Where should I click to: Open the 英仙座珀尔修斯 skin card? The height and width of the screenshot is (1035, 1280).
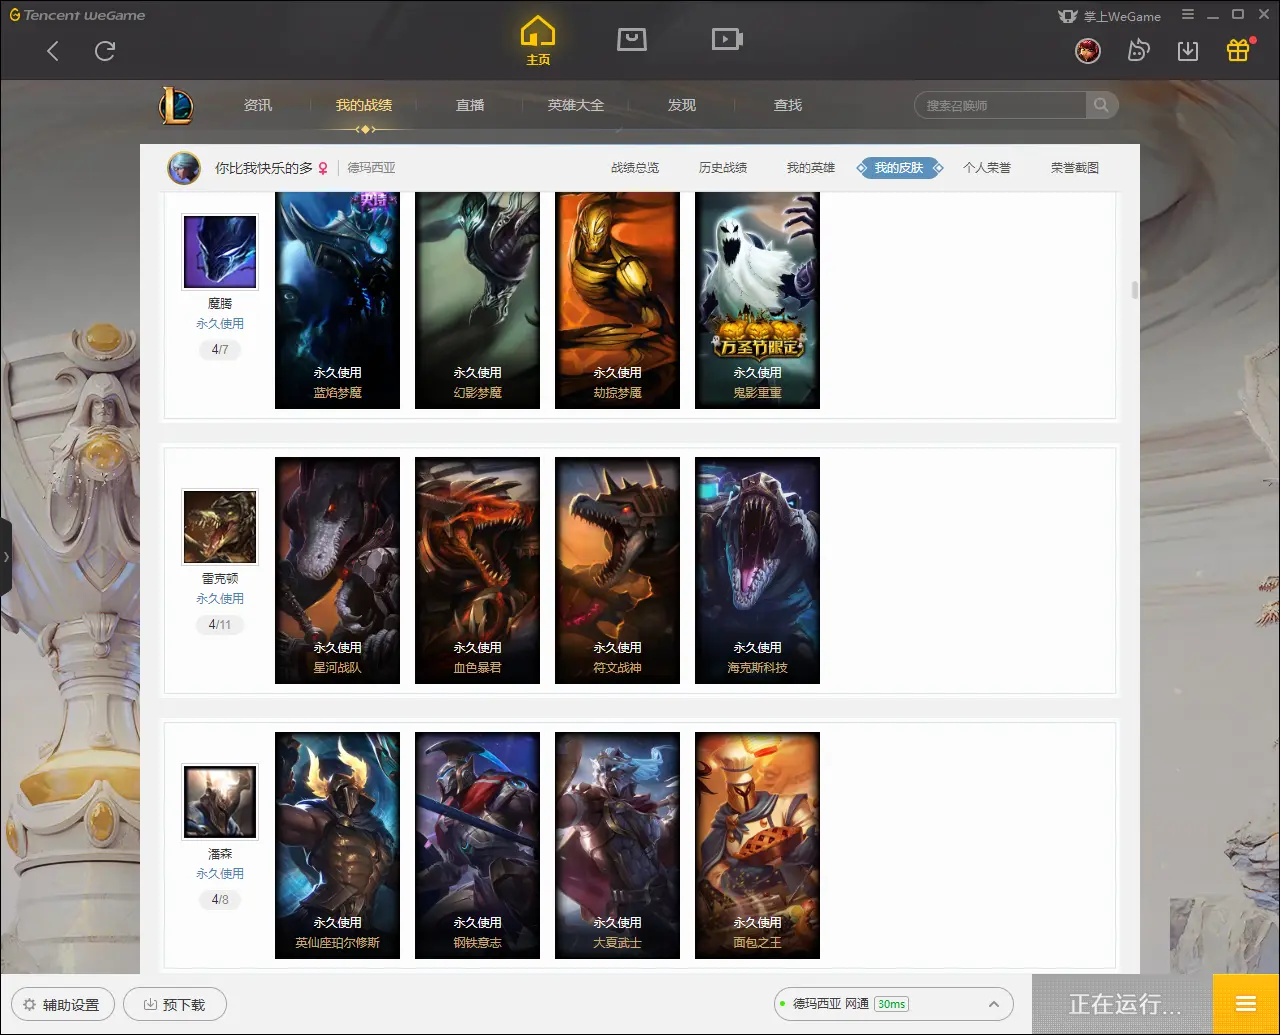coord(337,846)
